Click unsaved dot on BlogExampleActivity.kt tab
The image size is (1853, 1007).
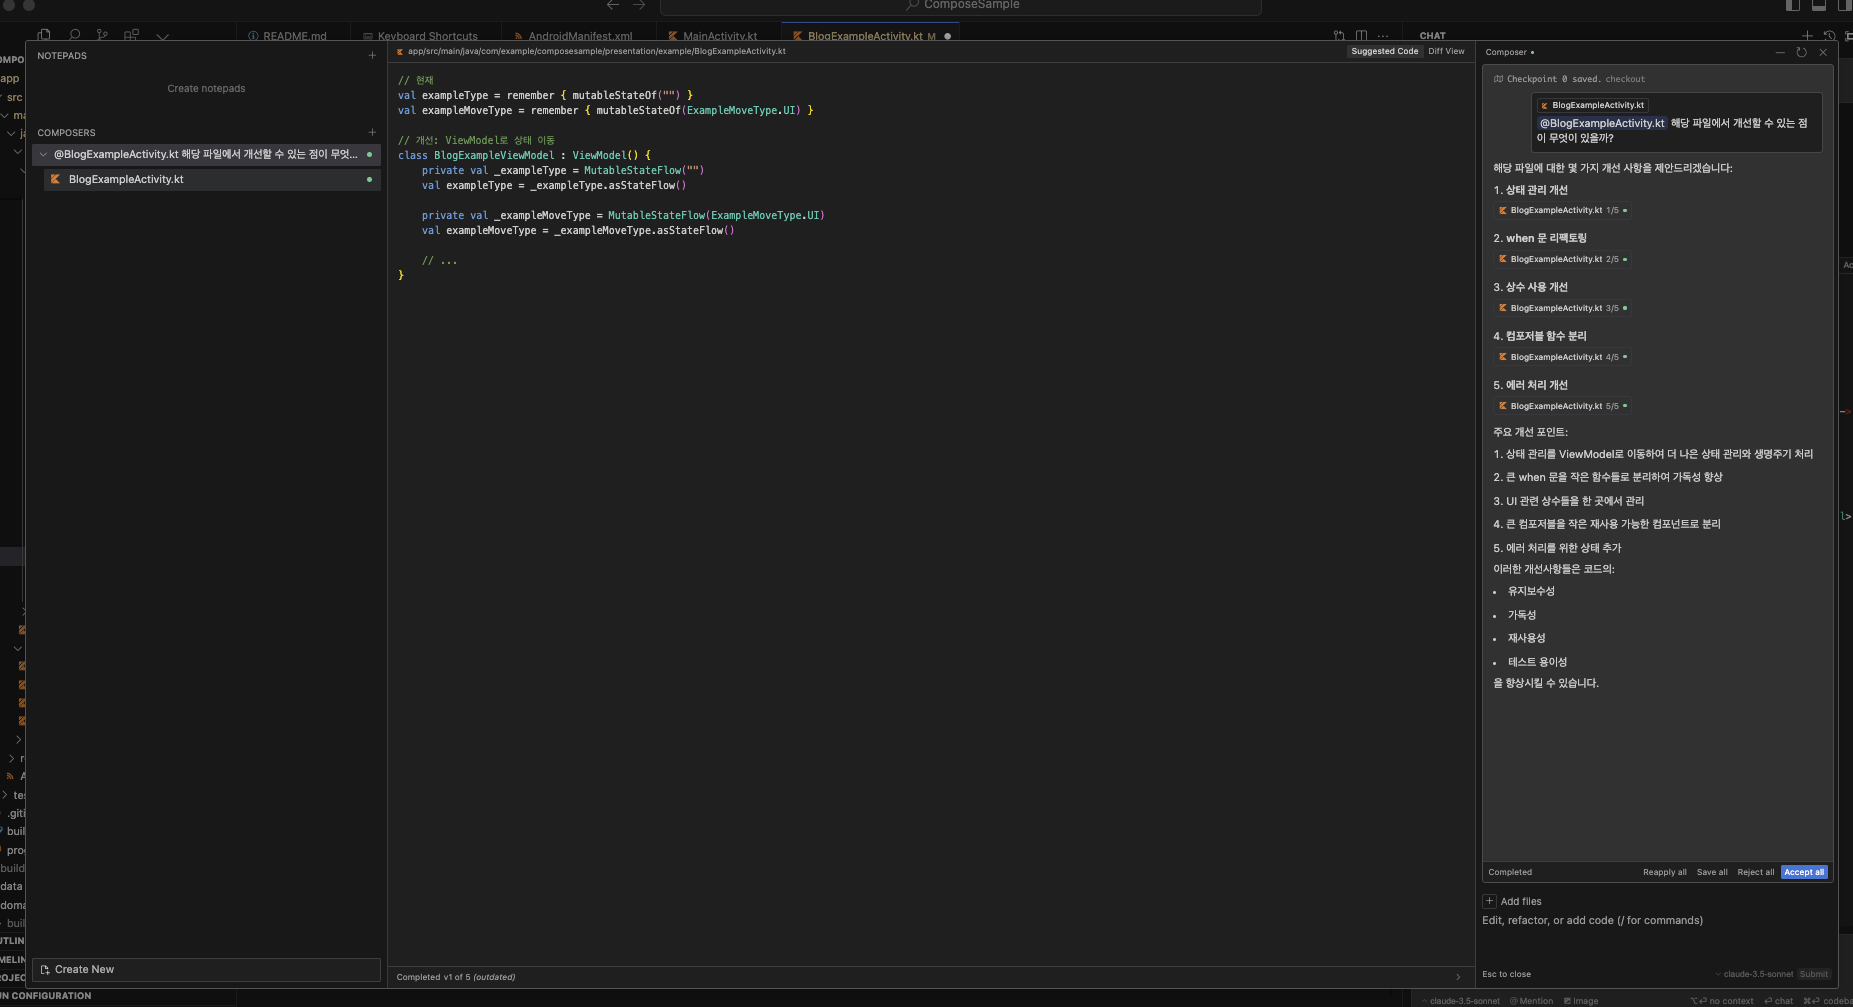(x=947, y=36)
